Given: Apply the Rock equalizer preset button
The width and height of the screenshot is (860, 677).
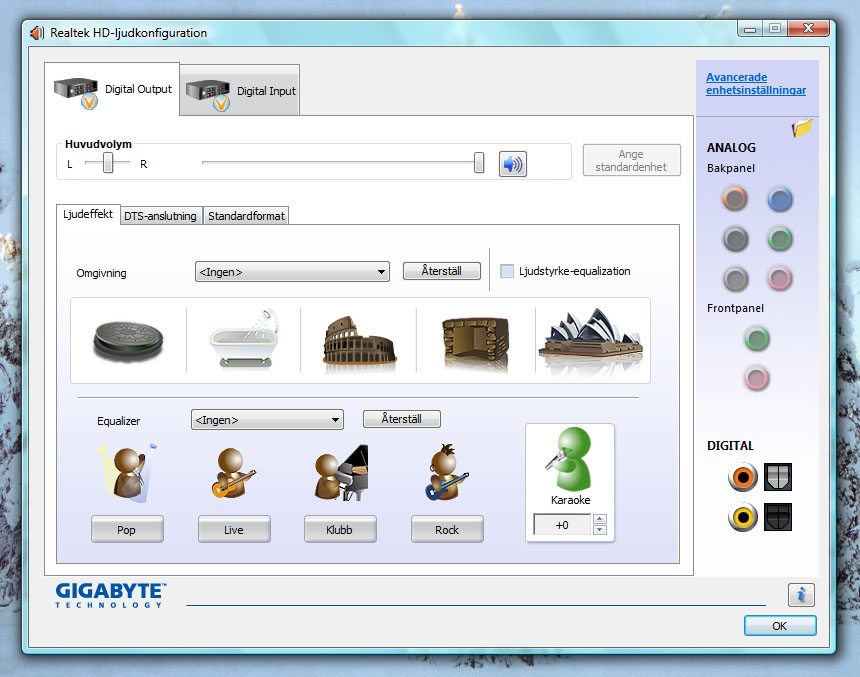Looking at the screenshot, I should tap(447, 529).
